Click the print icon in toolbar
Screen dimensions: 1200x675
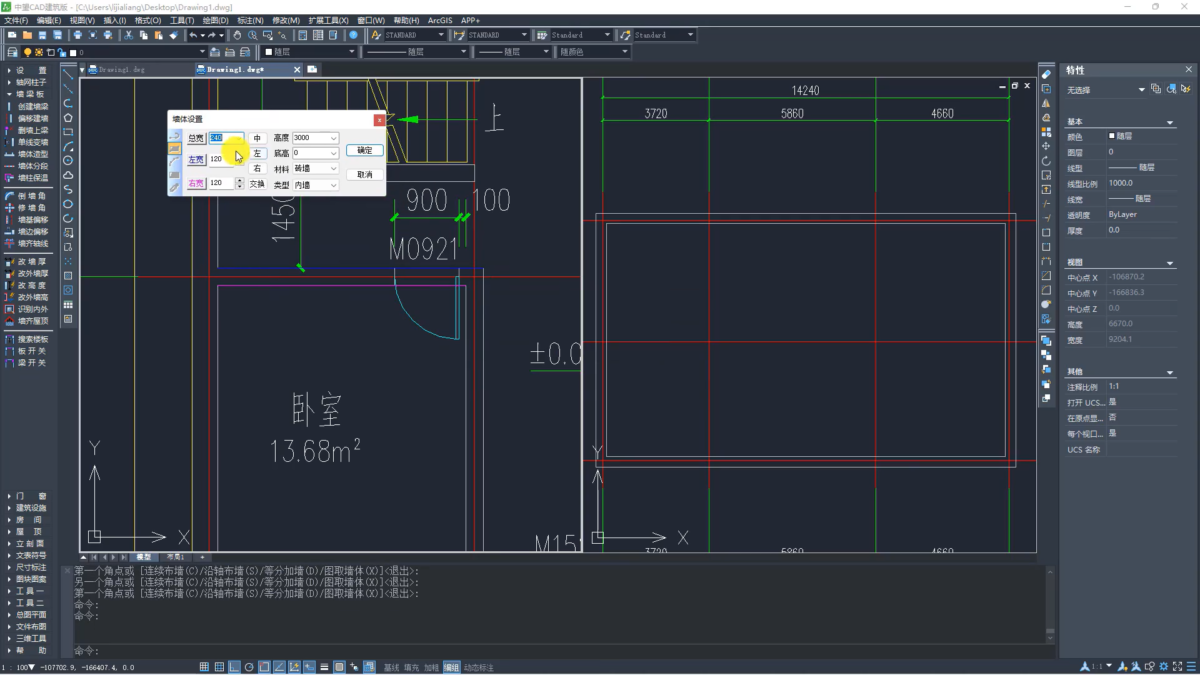point(77,35)
